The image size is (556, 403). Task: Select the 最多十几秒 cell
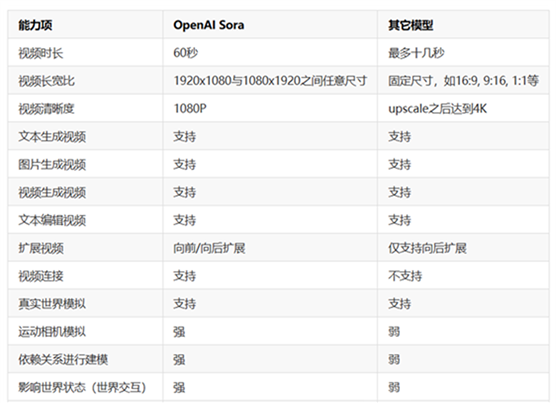coord(416,53)
